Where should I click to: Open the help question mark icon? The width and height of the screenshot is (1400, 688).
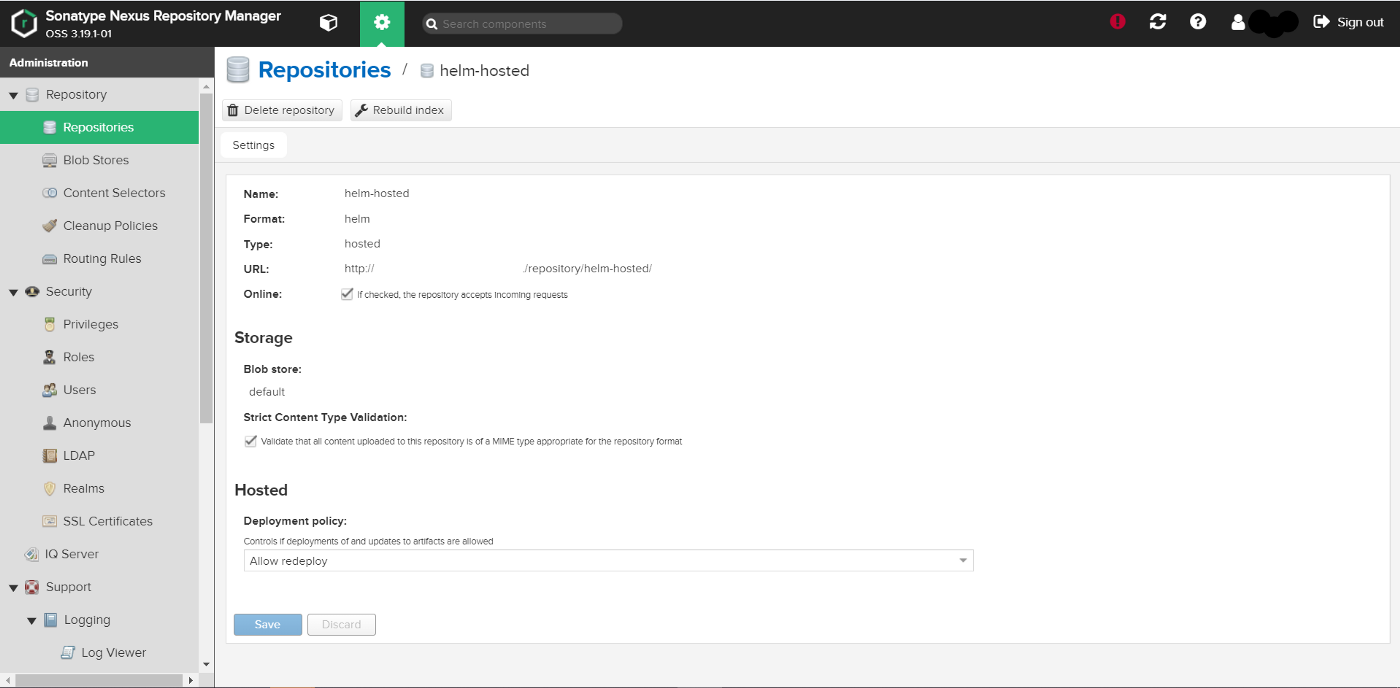[1197, 21]
